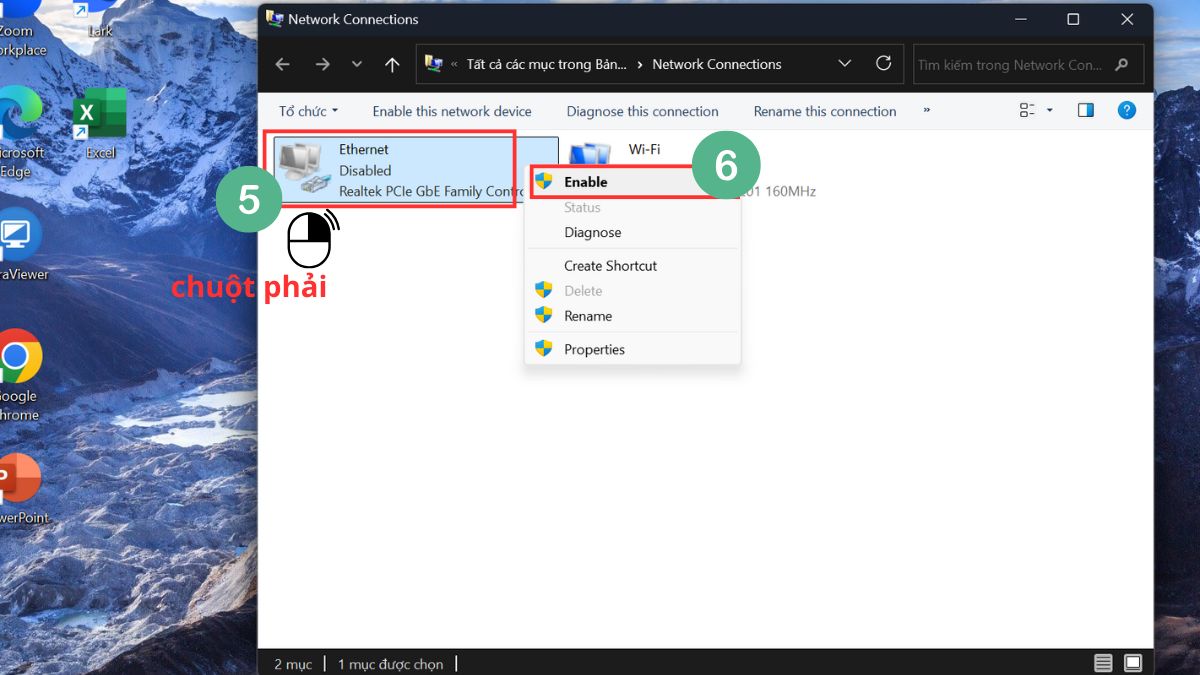
Task: Choose Diagnose in the context menu
Action: pyautogui.click(x=592, y=232)
